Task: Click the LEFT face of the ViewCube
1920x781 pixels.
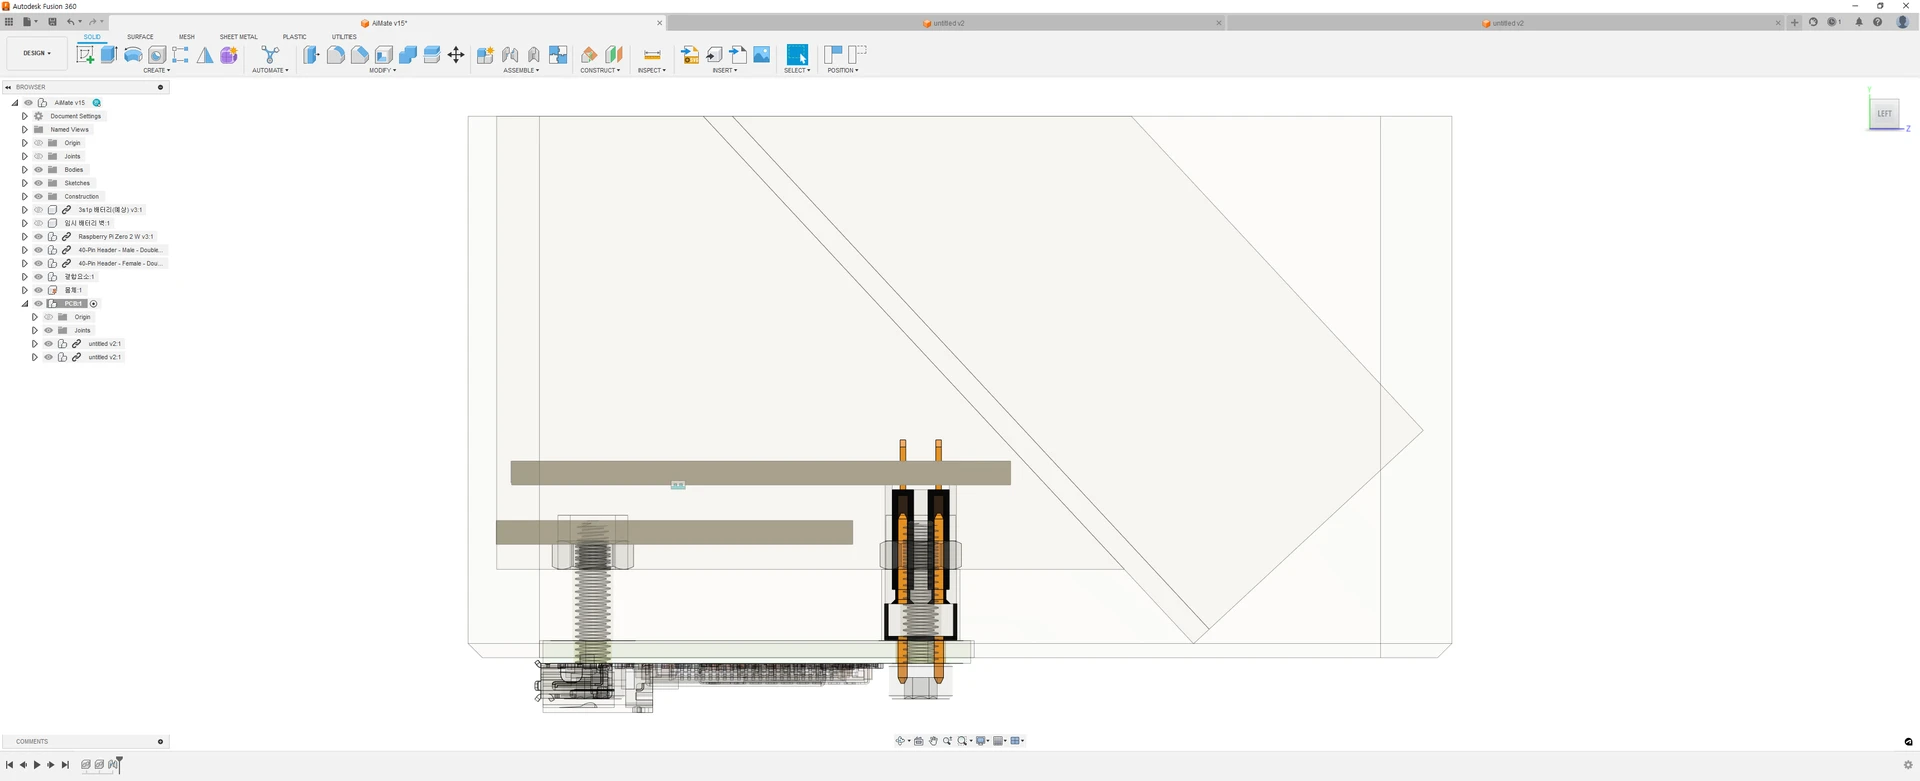Action: point(1884,114)
